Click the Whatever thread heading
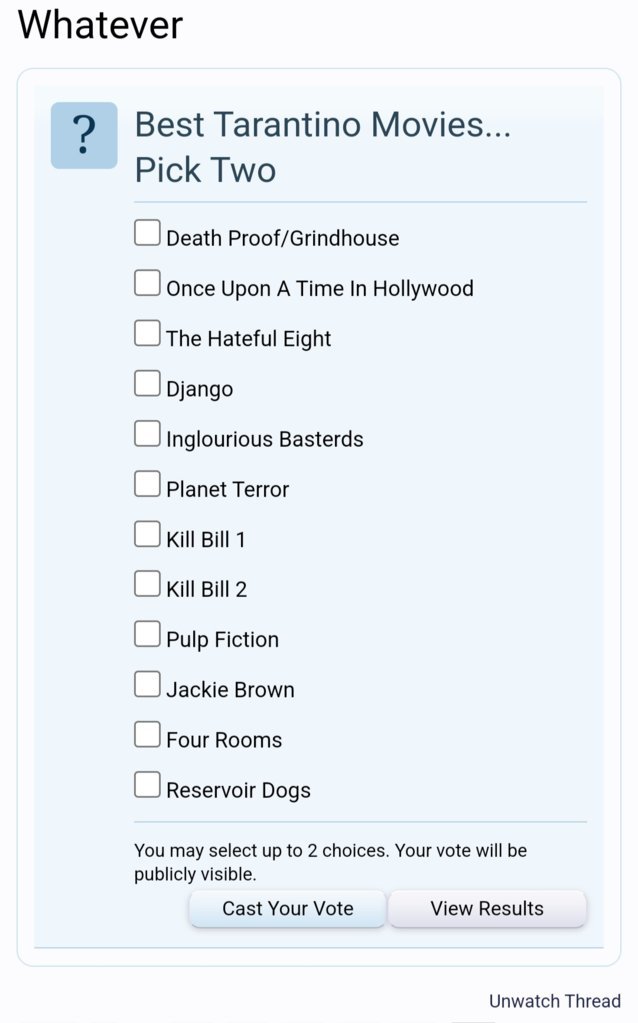 pos(100,25)
